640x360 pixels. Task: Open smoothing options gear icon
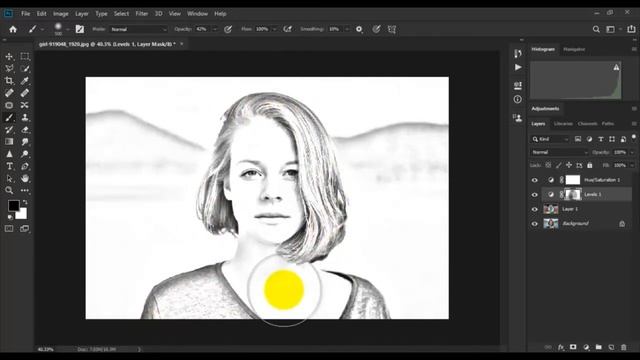(359, 29)
